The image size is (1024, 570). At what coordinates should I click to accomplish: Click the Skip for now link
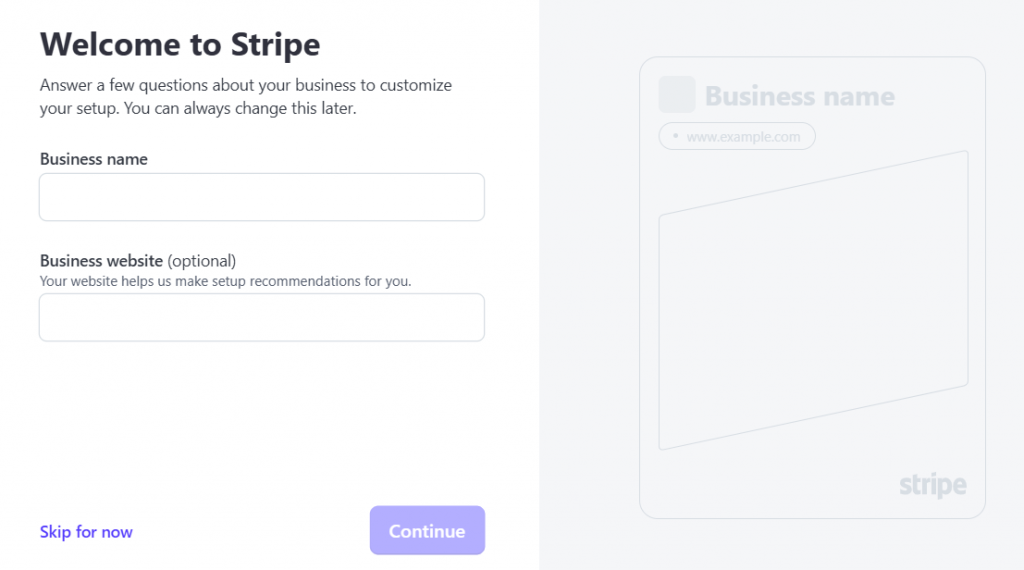tap(86, 532)
